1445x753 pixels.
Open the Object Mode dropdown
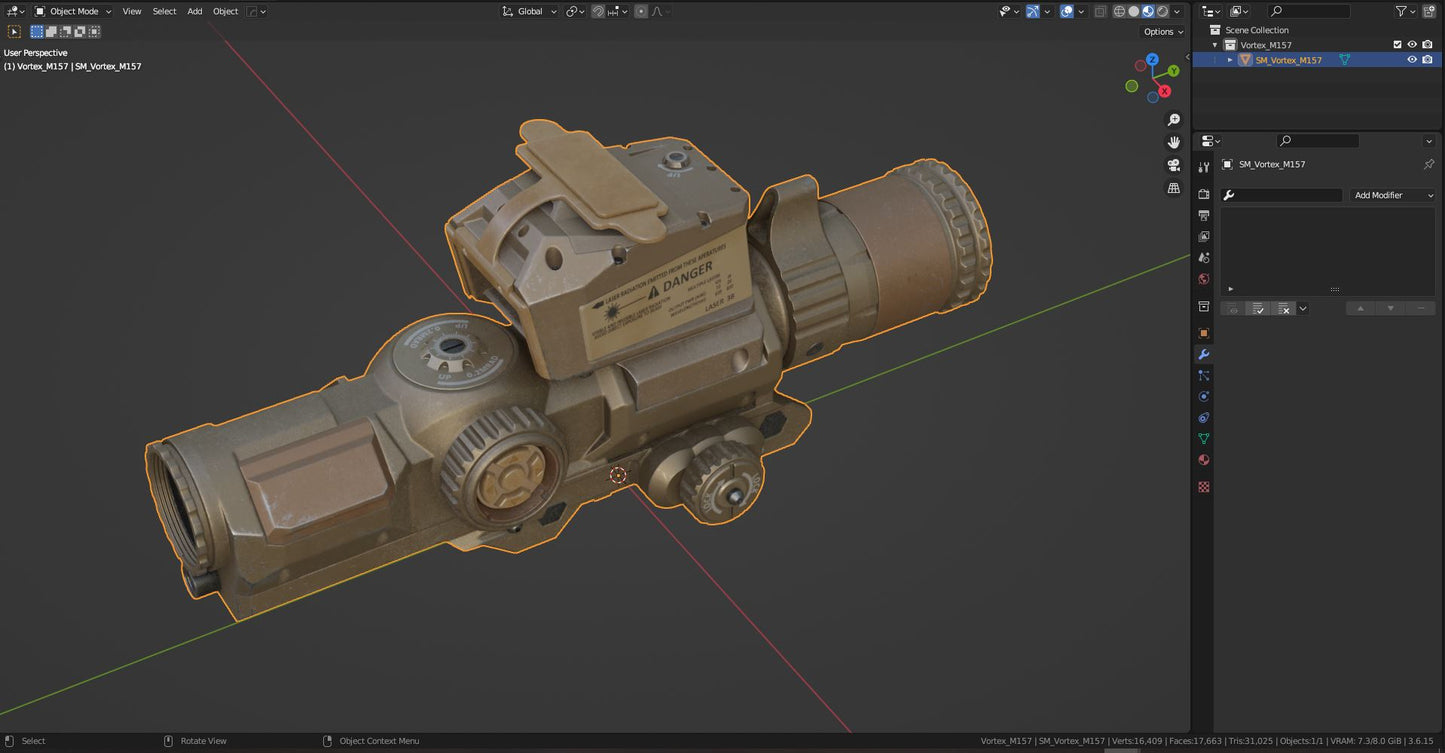[x=73, y=11]
